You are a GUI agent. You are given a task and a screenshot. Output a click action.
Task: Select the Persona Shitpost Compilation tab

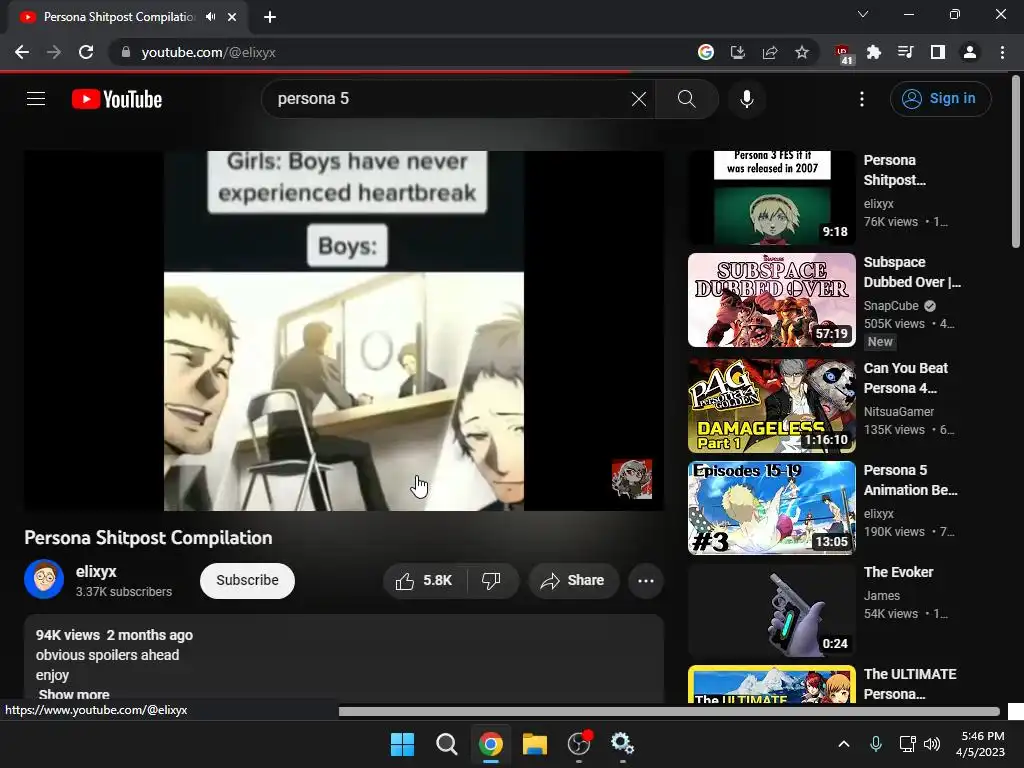coord(118,17)
